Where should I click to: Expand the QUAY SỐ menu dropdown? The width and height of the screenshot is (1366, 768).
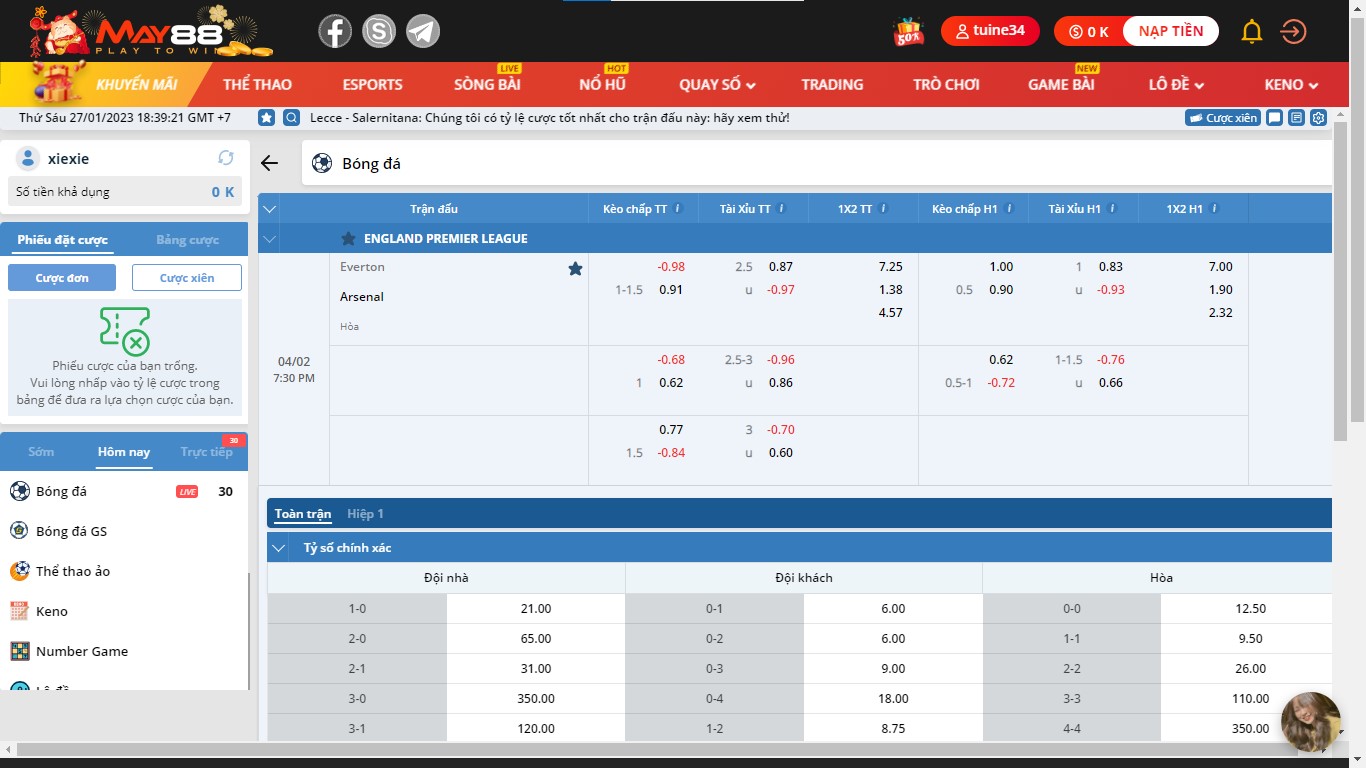[x=717, y=85]
